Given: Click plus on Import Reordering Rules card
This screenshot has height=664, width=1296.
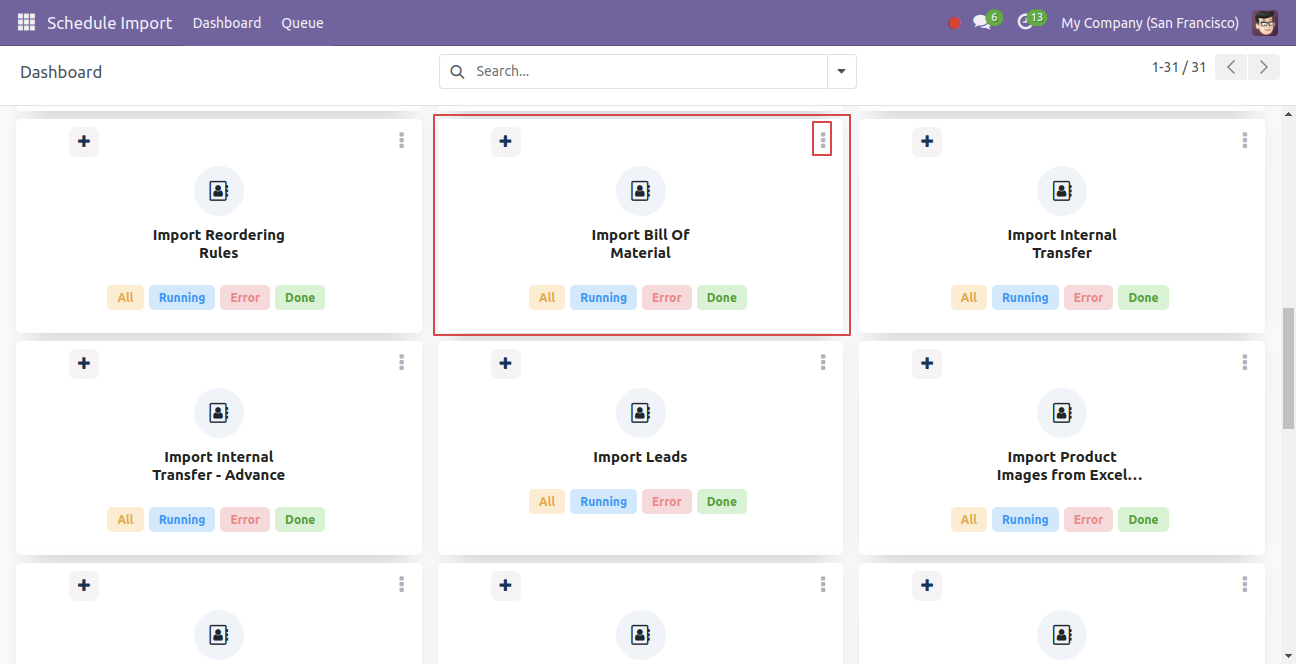Looking at the screenshot, I should 84,142.
